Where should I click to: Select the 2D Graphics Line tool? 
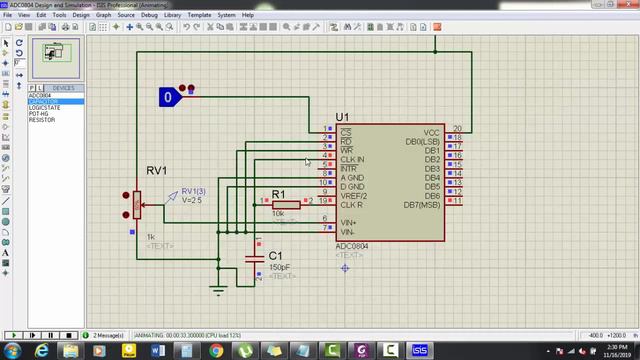tap(6, 201)
